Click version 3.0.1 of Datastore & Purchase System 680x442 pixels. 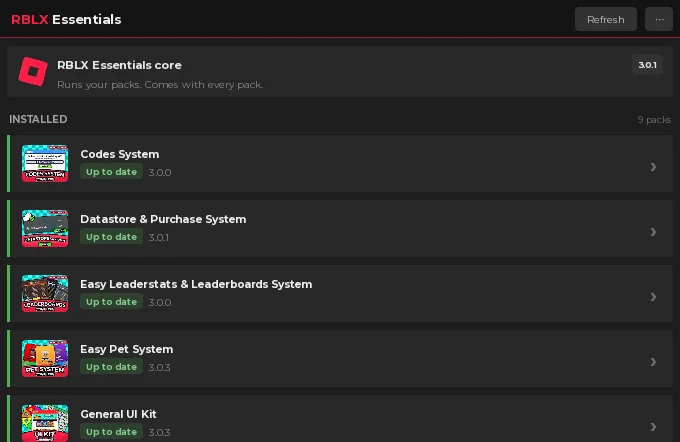[x=159, y=237]
